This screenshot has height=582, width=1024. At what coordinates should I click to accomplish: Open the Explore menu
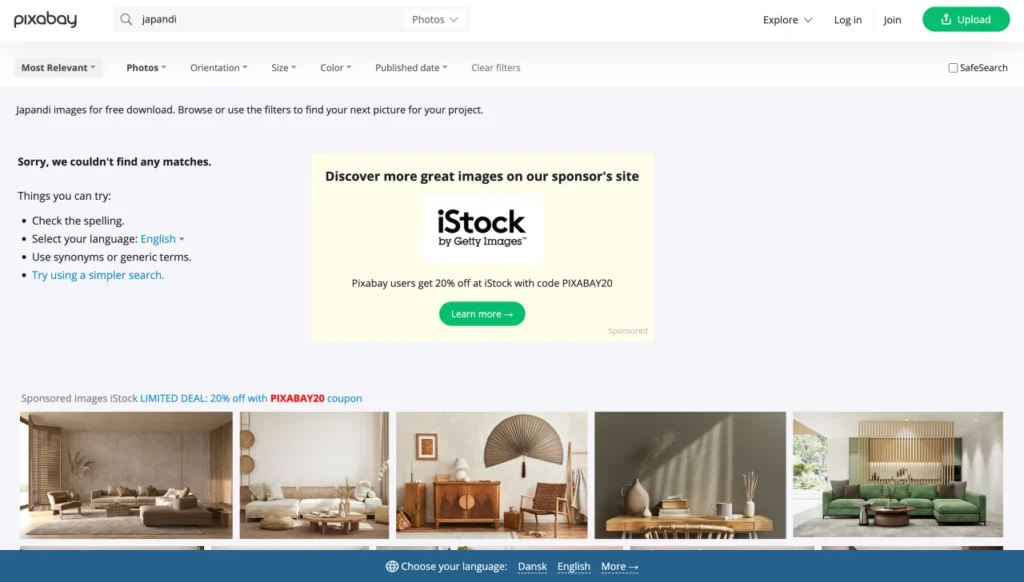click(788, 20)
